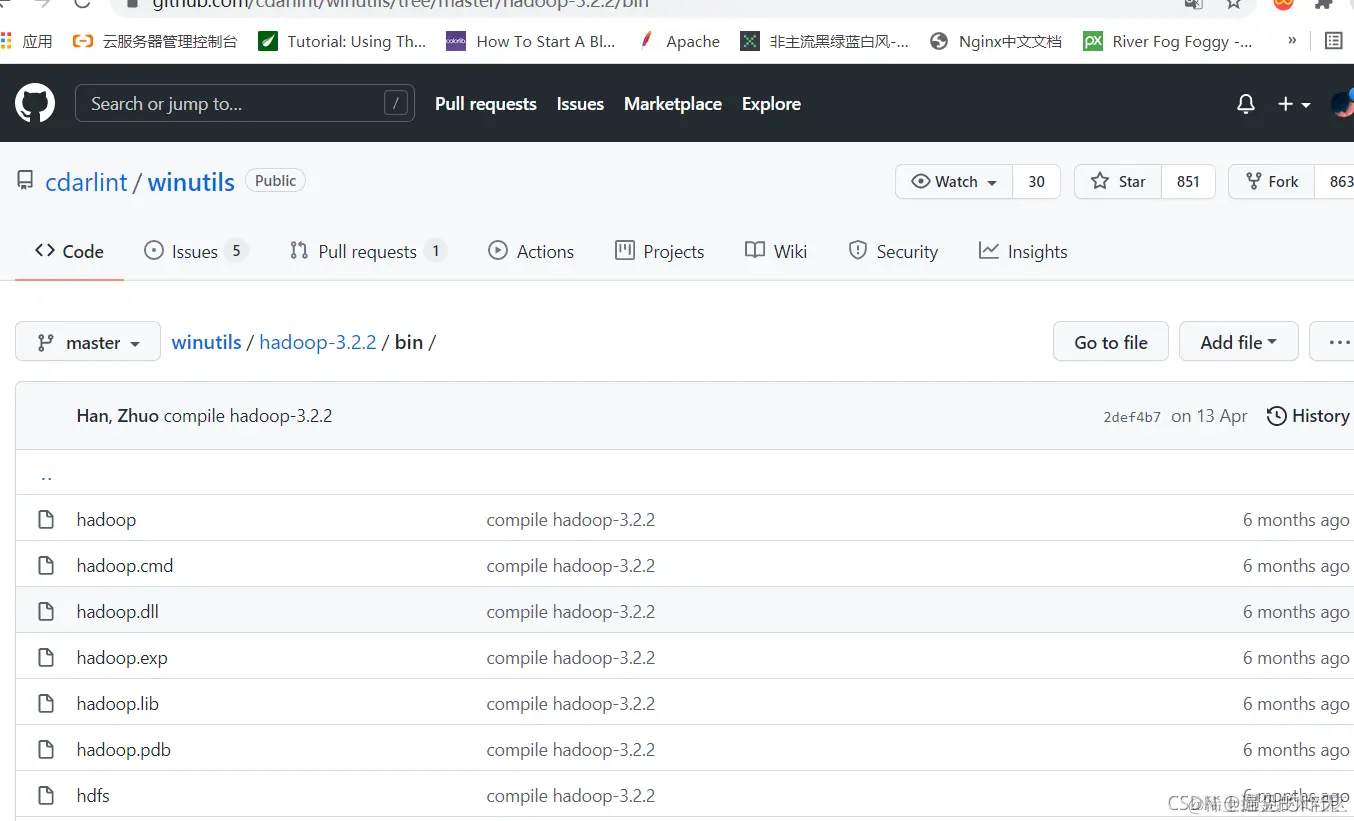This screenshot has width=1354, height=821.
Task: Go to Marketplace
Action: coord(673,104)
